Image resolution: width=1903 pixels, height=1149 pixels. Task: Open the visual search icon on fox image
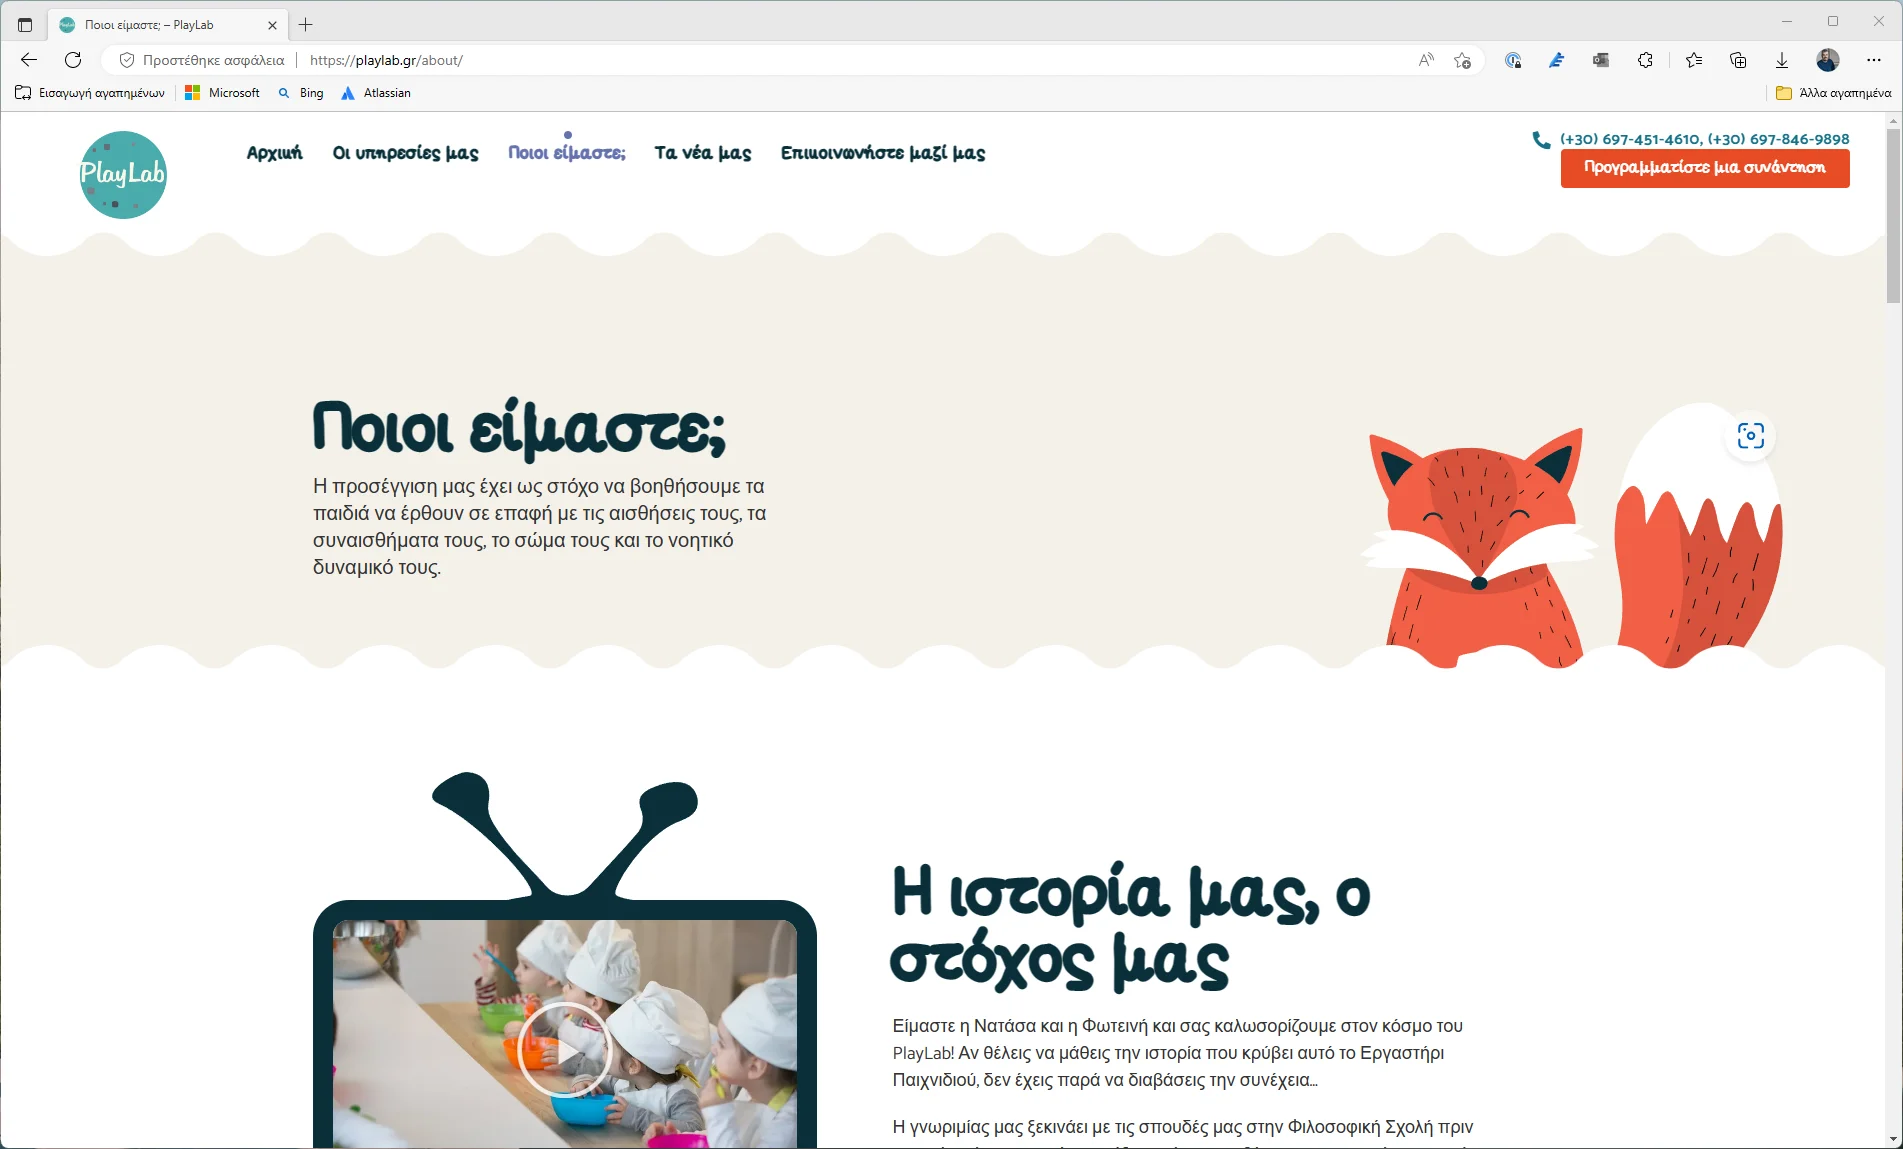tap(1750, 436)
